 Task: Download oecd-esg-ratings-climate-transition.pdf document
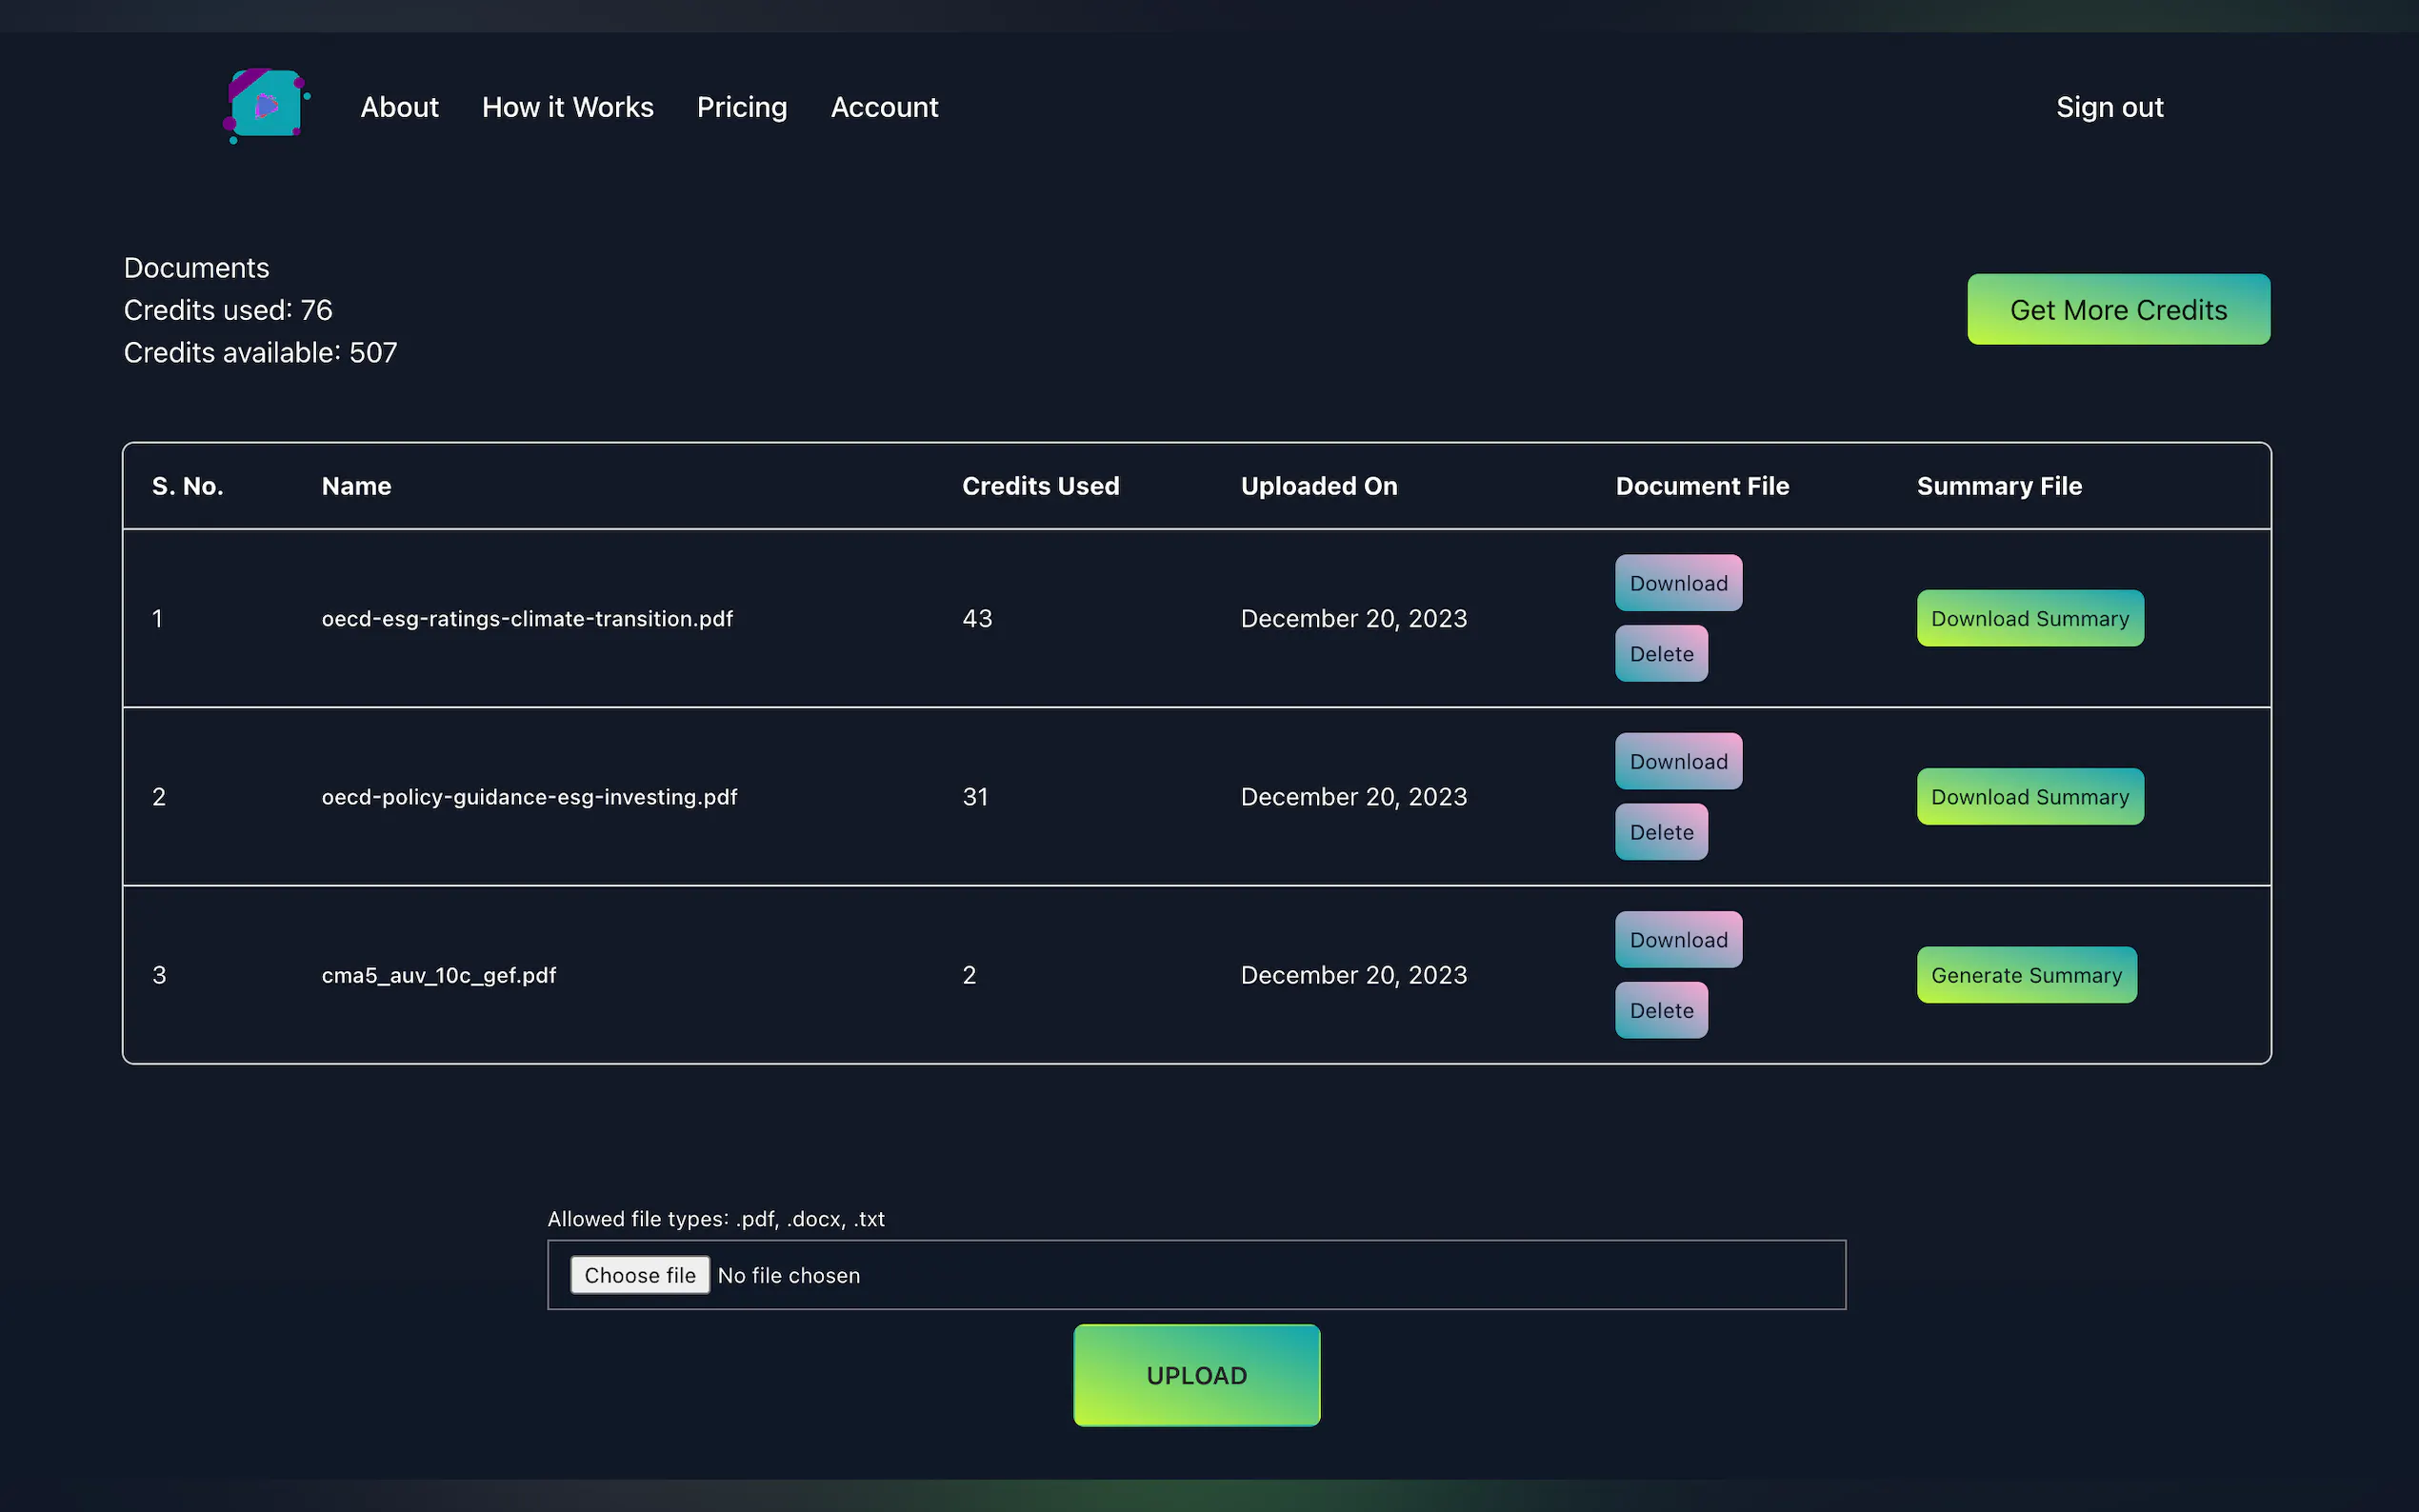pyautogui.click(x=1678, y=583)
